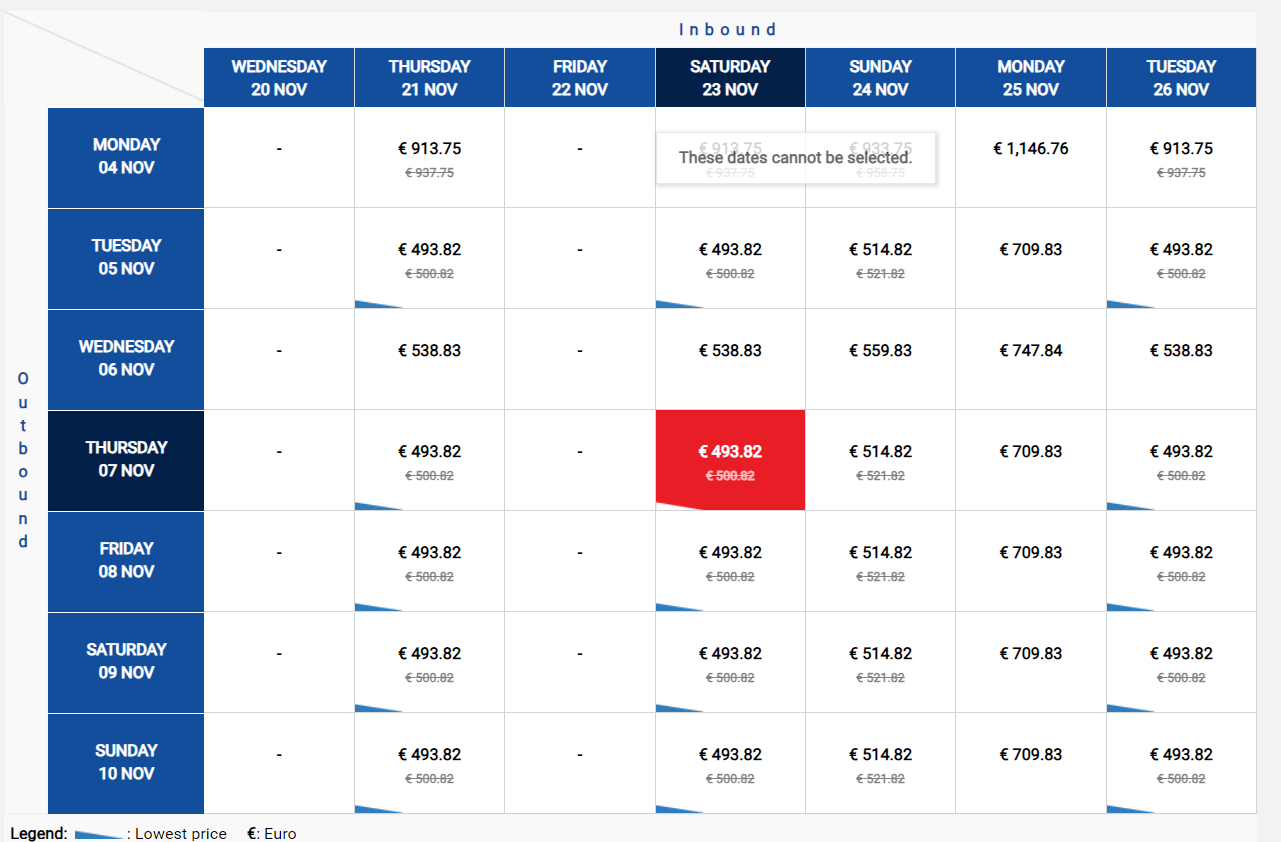This screenshot has width=1281, height=842.
Task: Select Saturday 09 Nov to Thursday 21 Nov fare
Action: tap(429, 662)
